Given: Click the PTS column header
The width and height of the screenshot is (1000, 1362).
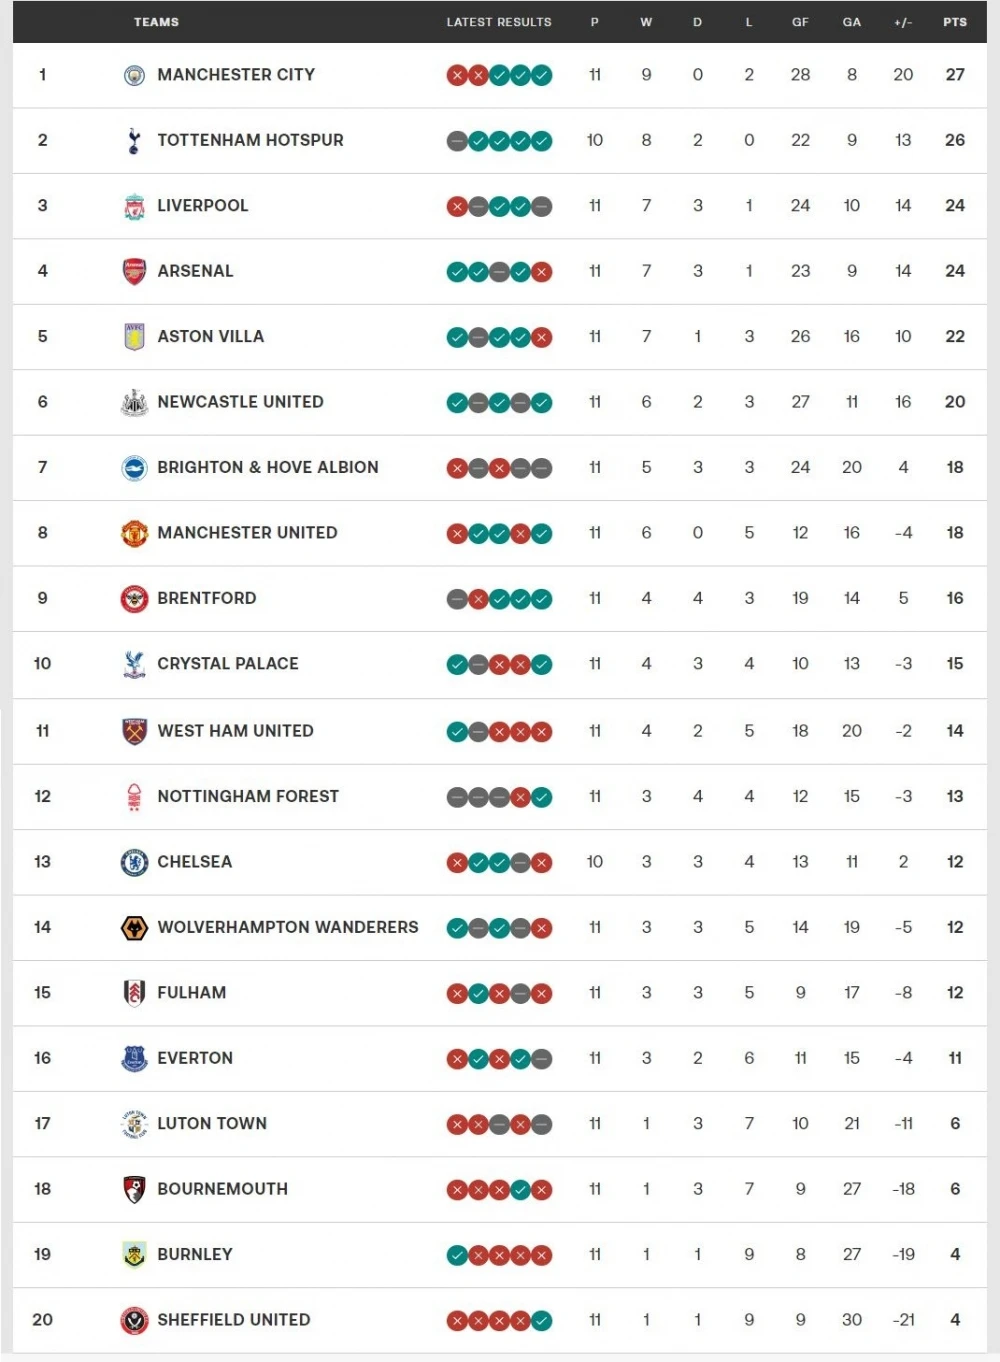Looking at the screenshot, I should tap(955, 22).
